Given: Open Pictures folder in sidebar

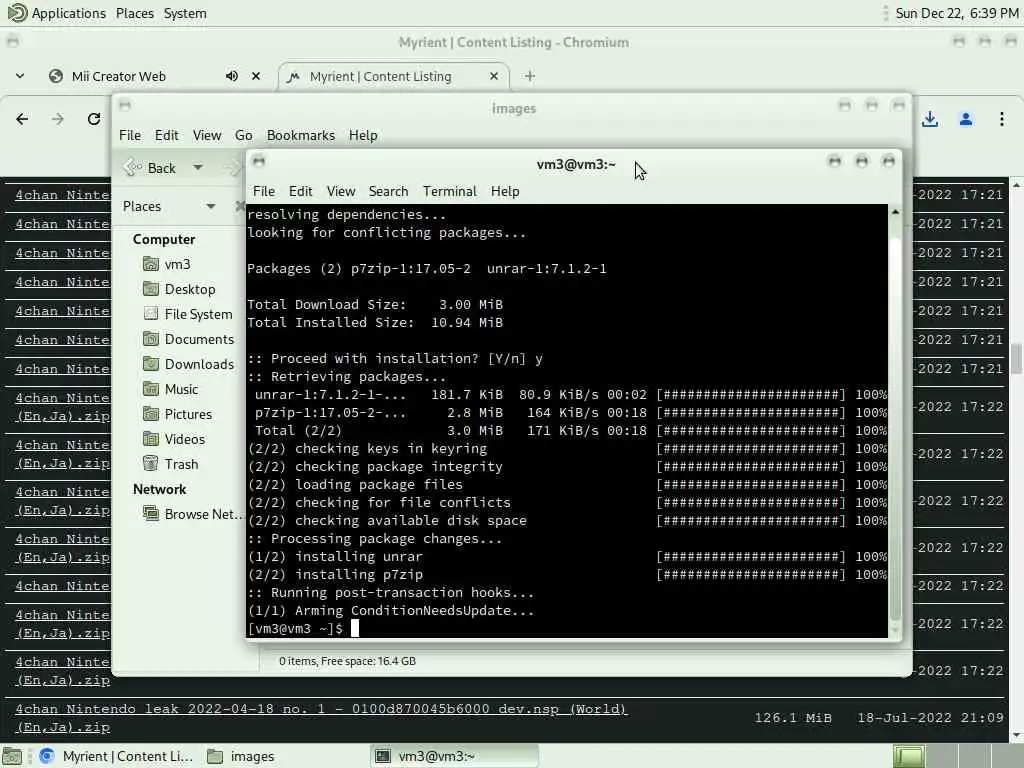Looking at the screenshot, I should click(x=177, y=414).
